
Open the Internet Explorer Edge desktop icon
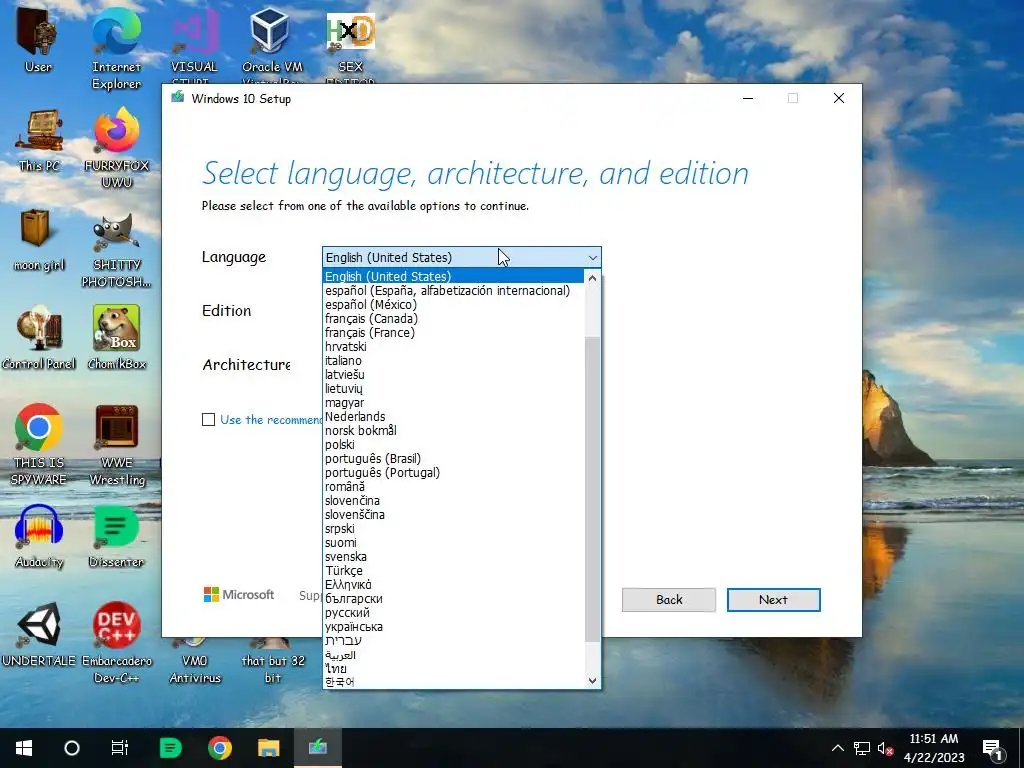point(116,48)
